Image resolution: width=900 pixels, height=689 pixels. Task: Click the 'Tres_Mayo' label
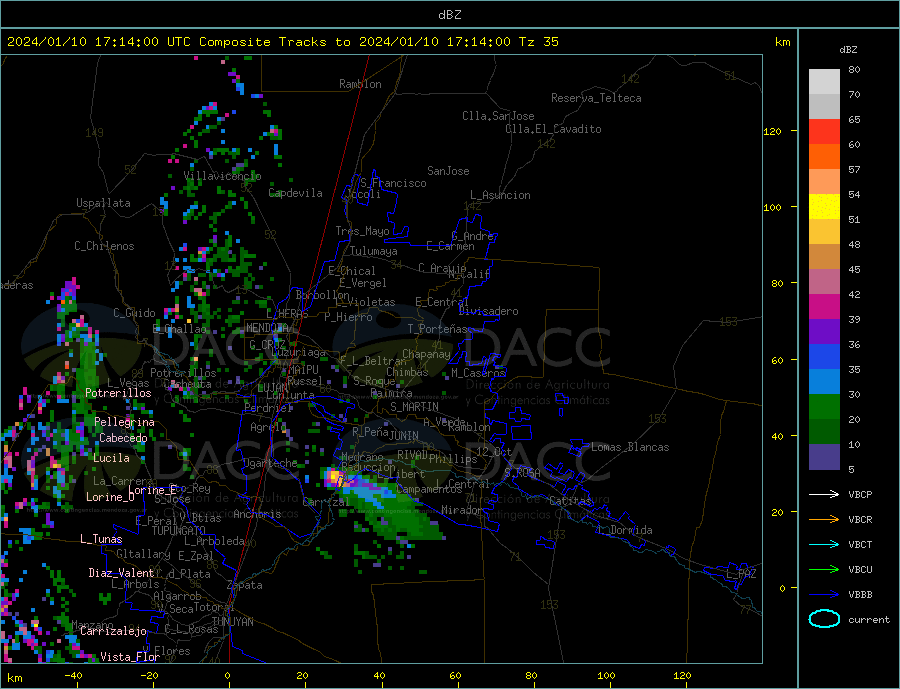point(362,231)
